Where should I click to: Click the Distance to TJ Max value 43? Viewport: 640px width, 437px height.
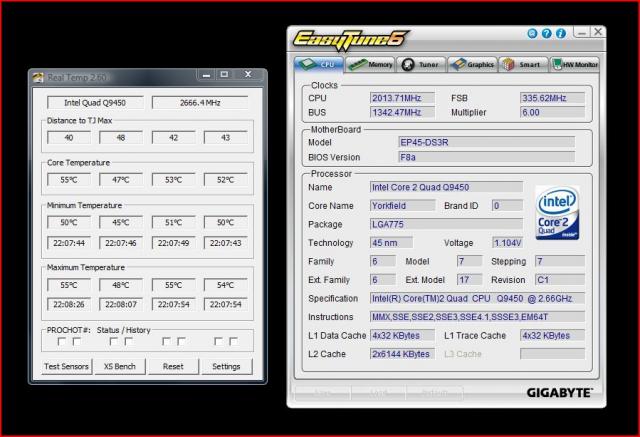pyautogui.click(x=225, y=138)
